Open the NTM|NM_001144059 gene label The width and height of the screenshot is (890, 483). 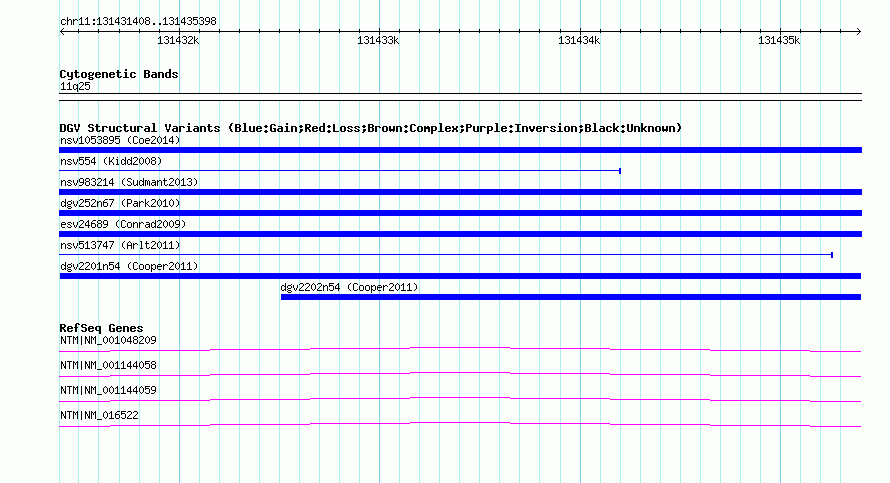(x=108, y=390)
